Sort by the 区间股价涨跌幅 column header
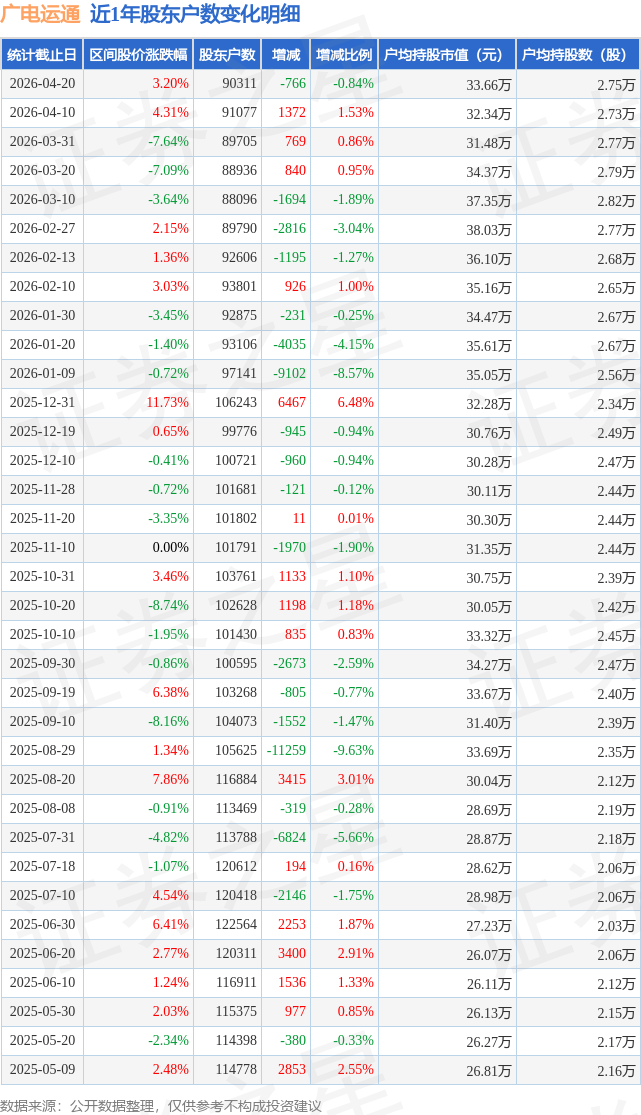This screenshot has height=1115, width=641. coord(137,55)
